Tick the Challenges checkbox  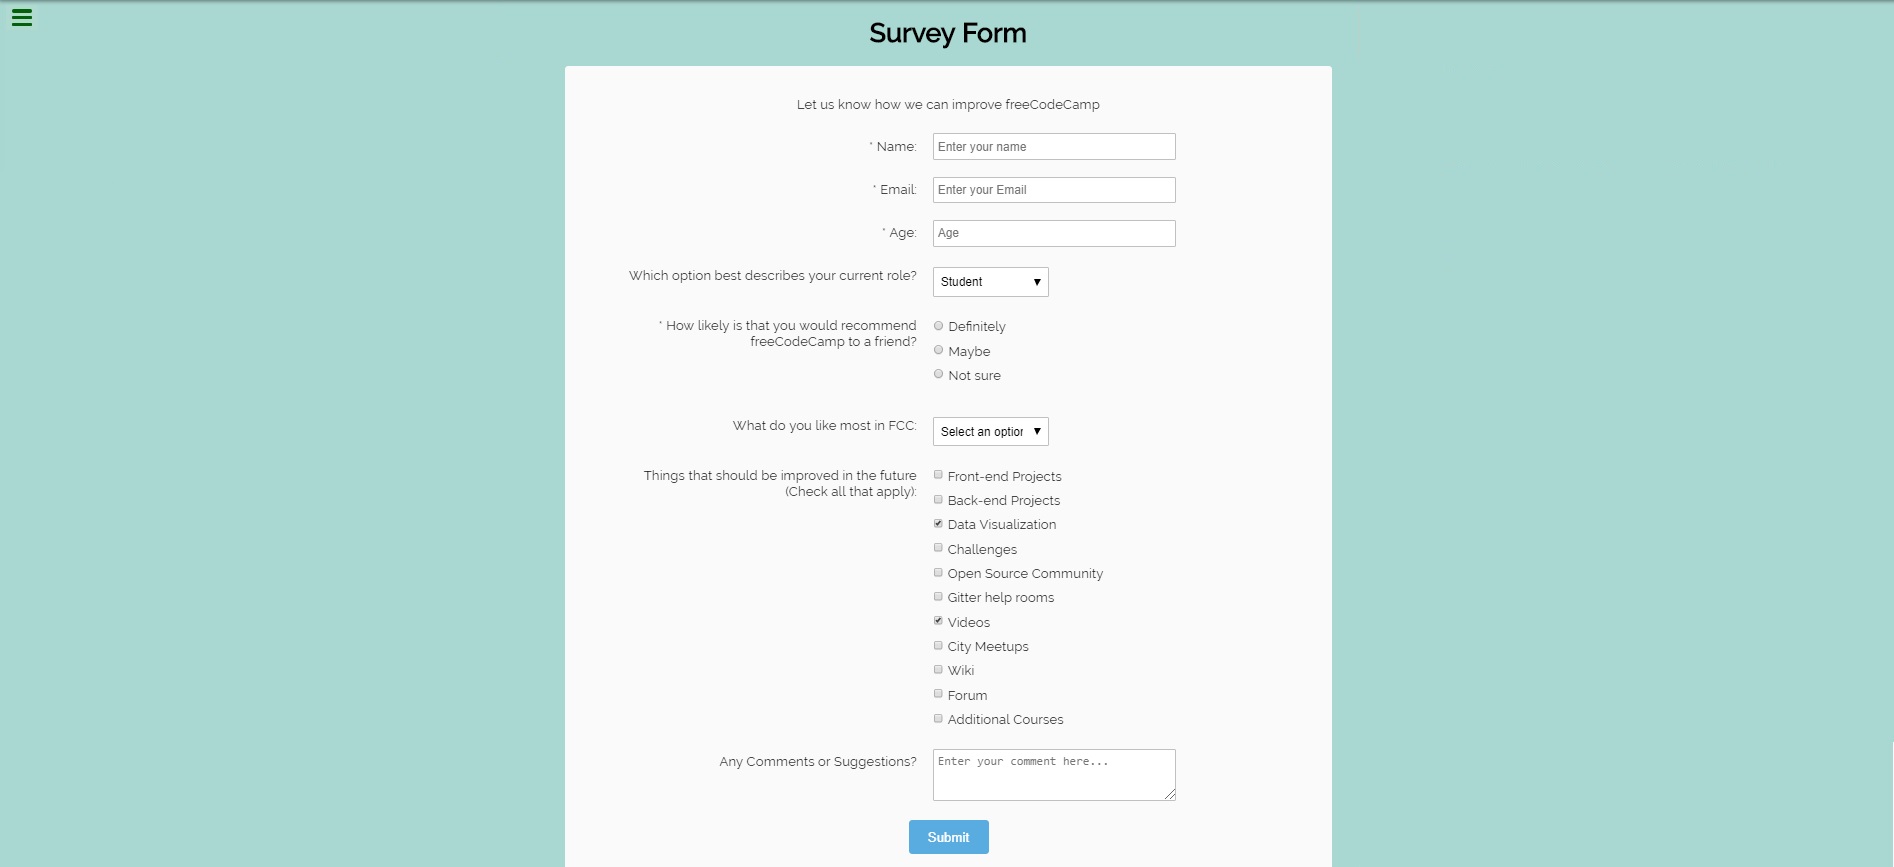pyautogui.click(x=938, y=548)
